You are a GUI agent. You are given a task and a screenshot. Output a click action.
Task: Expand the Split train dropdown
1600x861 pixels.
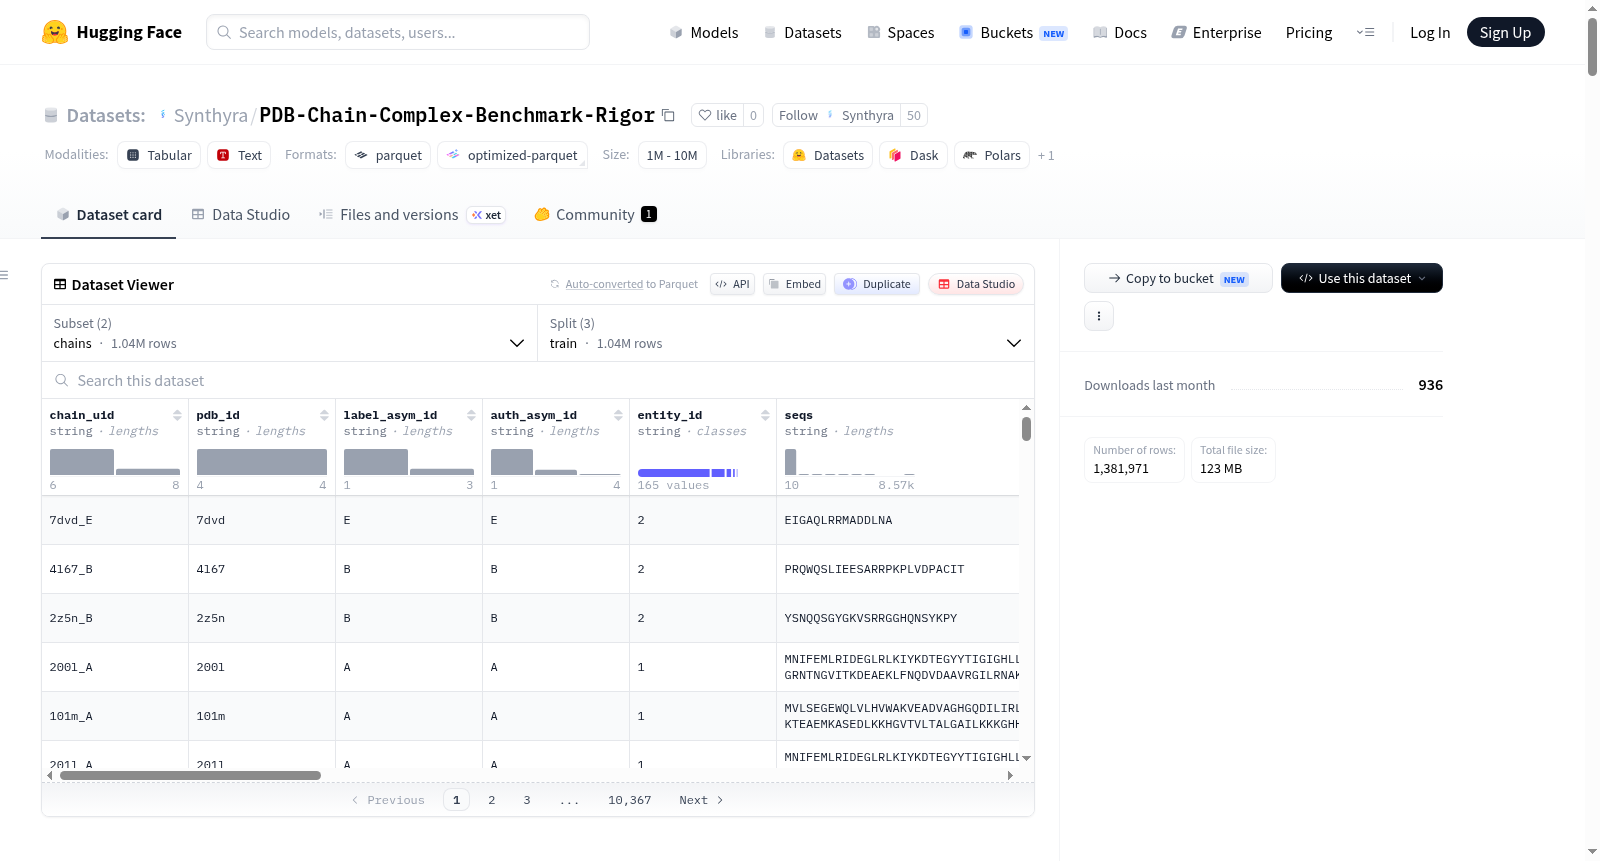coord(785,333)
